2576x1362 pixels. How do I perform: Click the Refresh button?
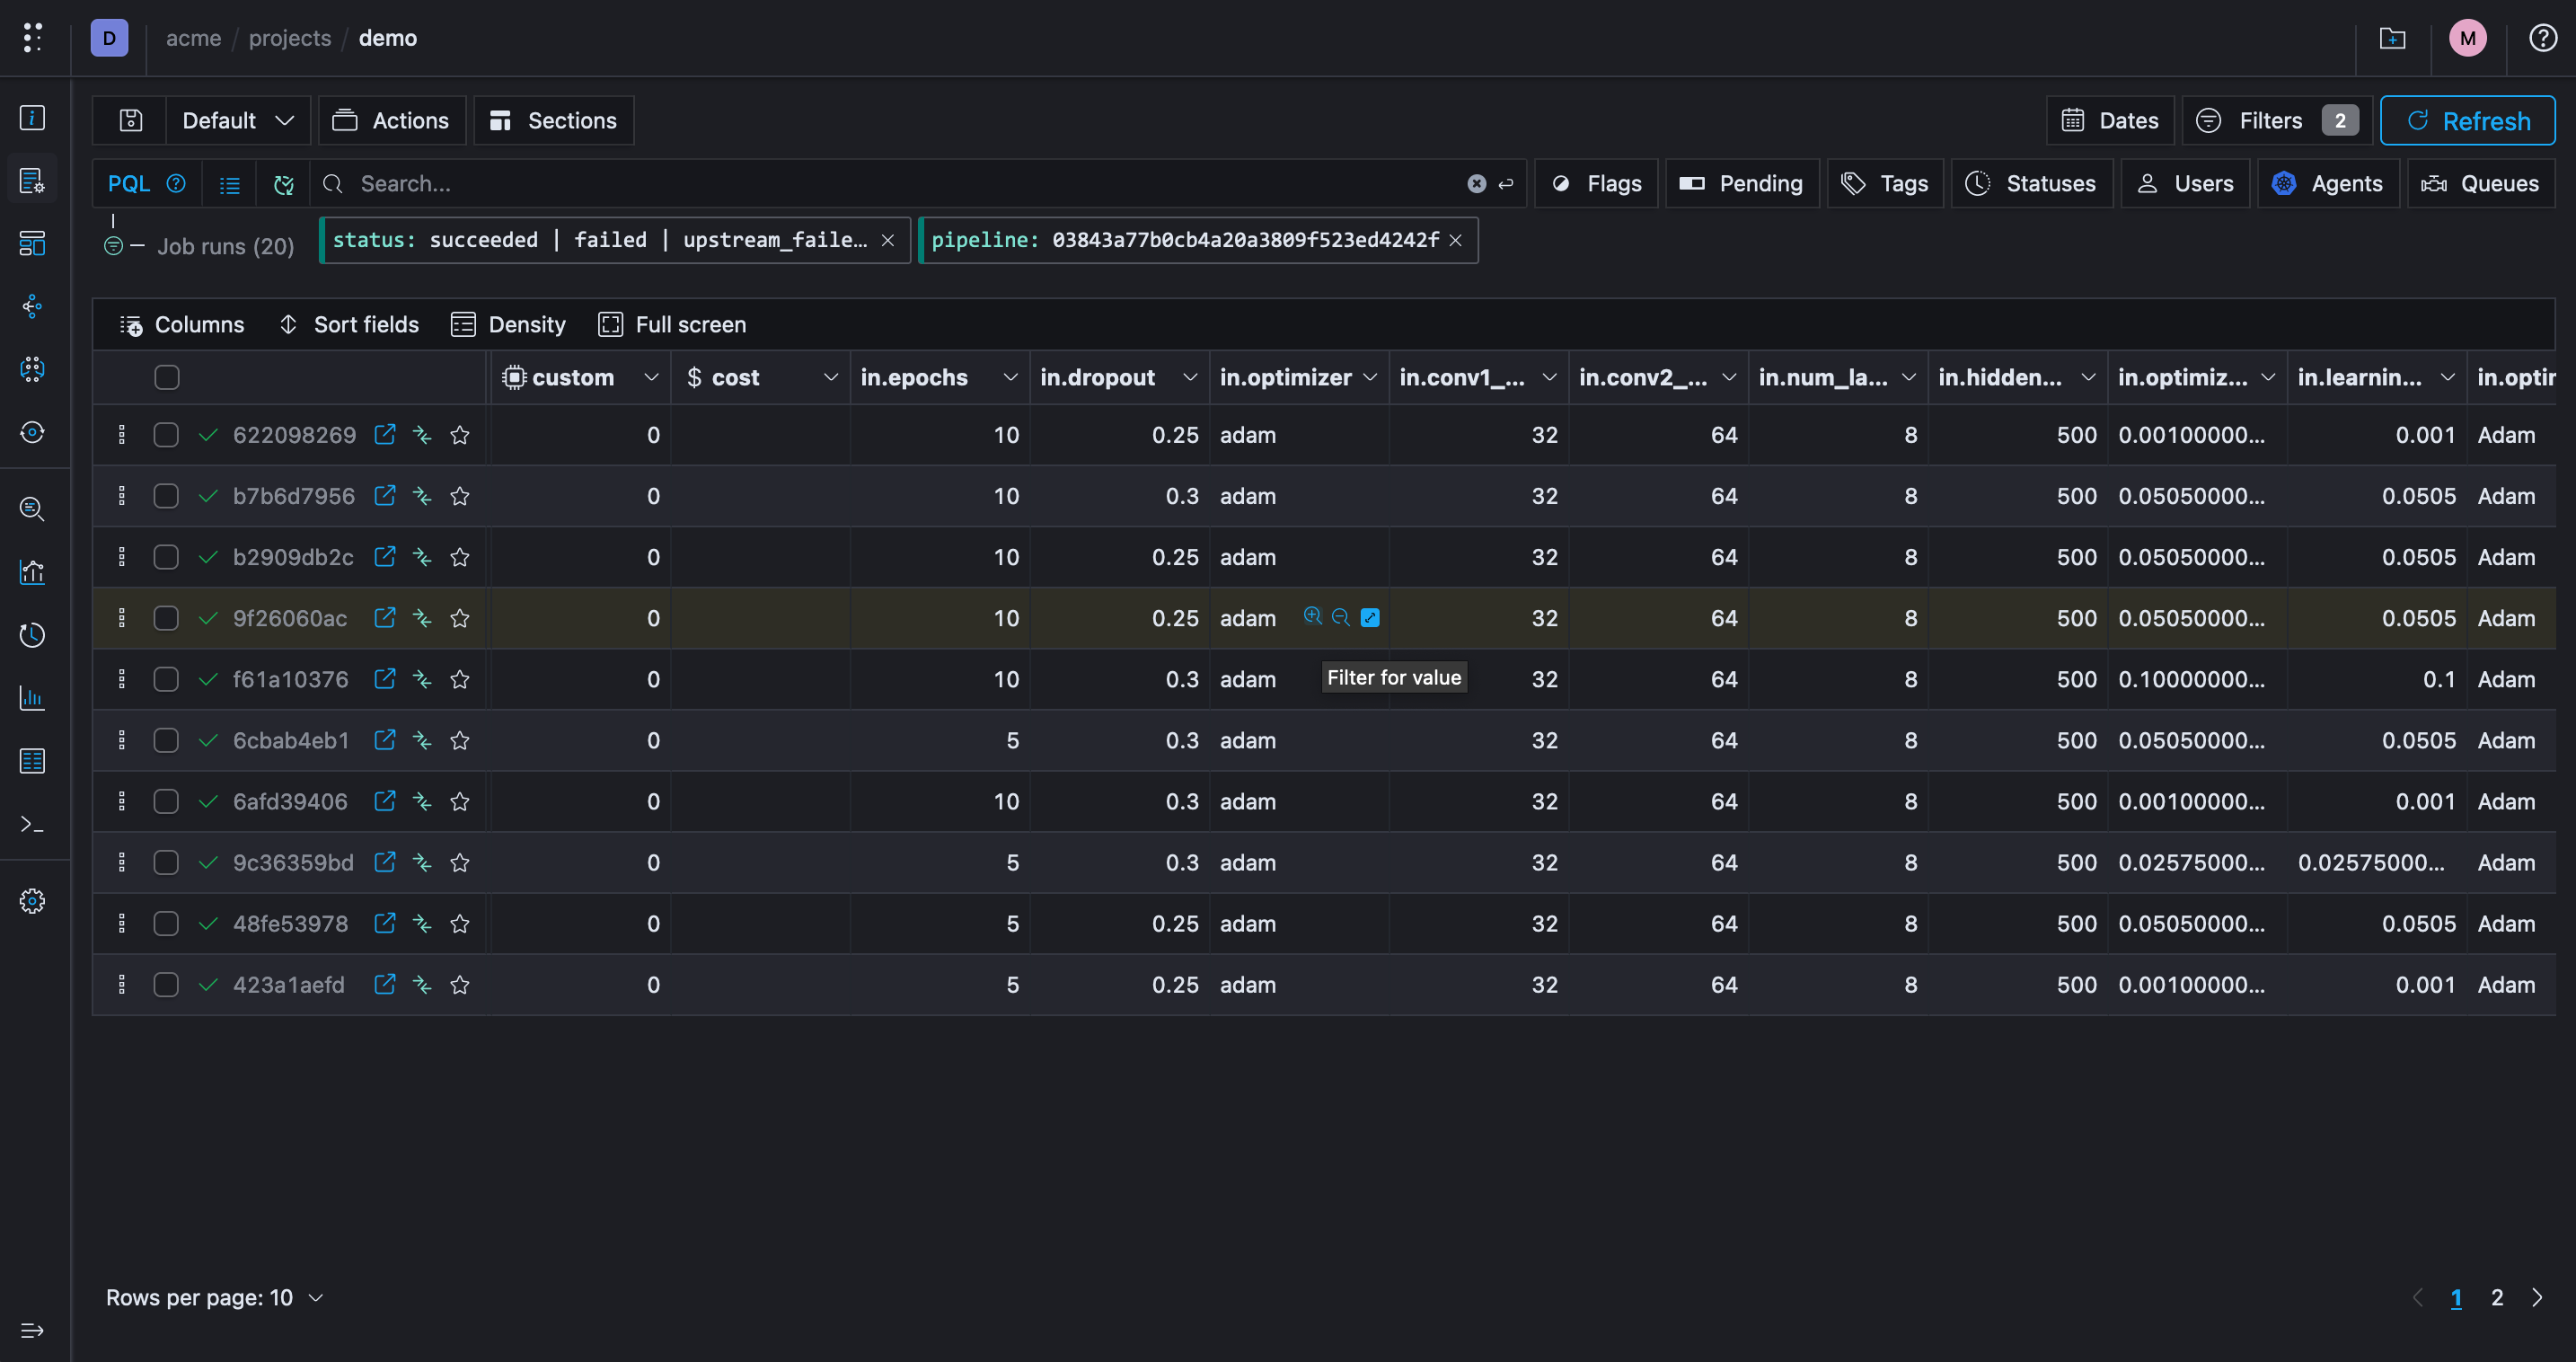[2467, 120]
